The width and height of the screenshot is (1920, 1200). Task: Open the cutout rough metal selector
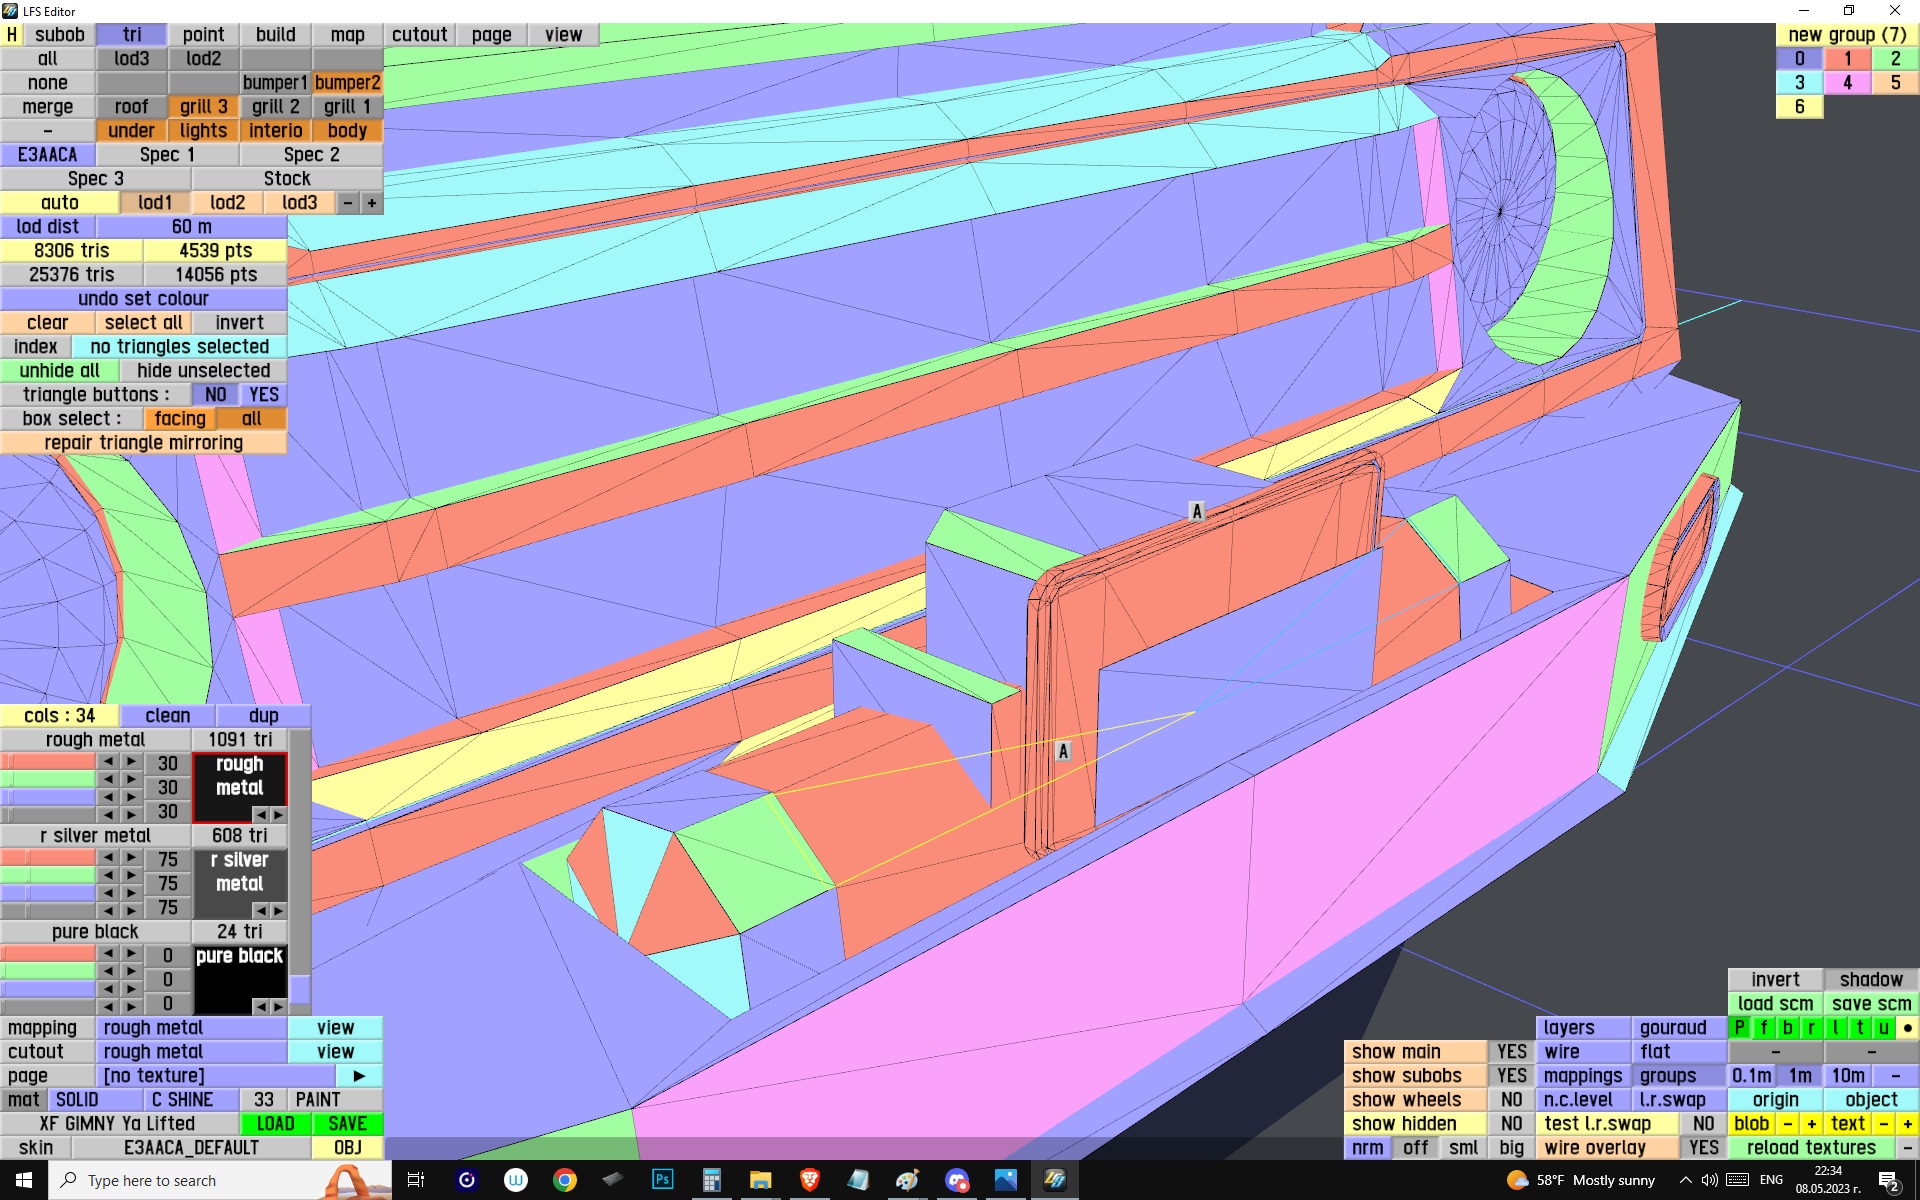pos(192,1052)
